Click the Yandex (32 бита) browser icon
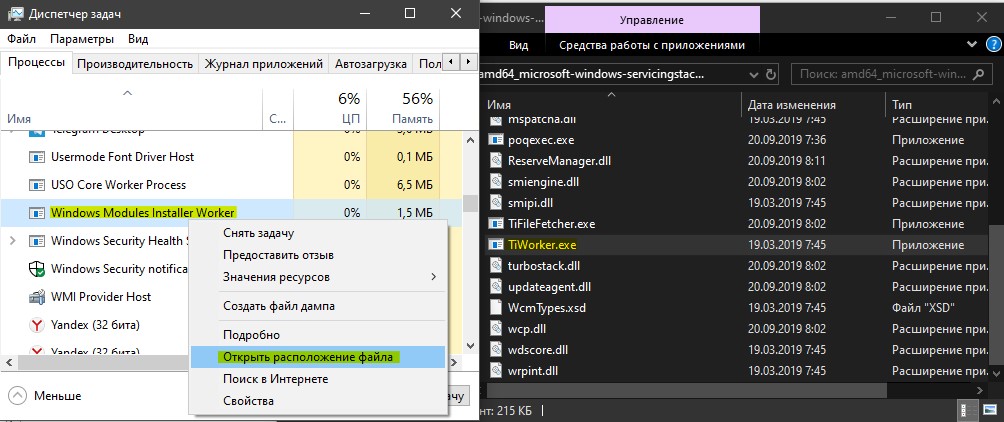Screen dimensions: 1004x422 (x=37, y=325)
